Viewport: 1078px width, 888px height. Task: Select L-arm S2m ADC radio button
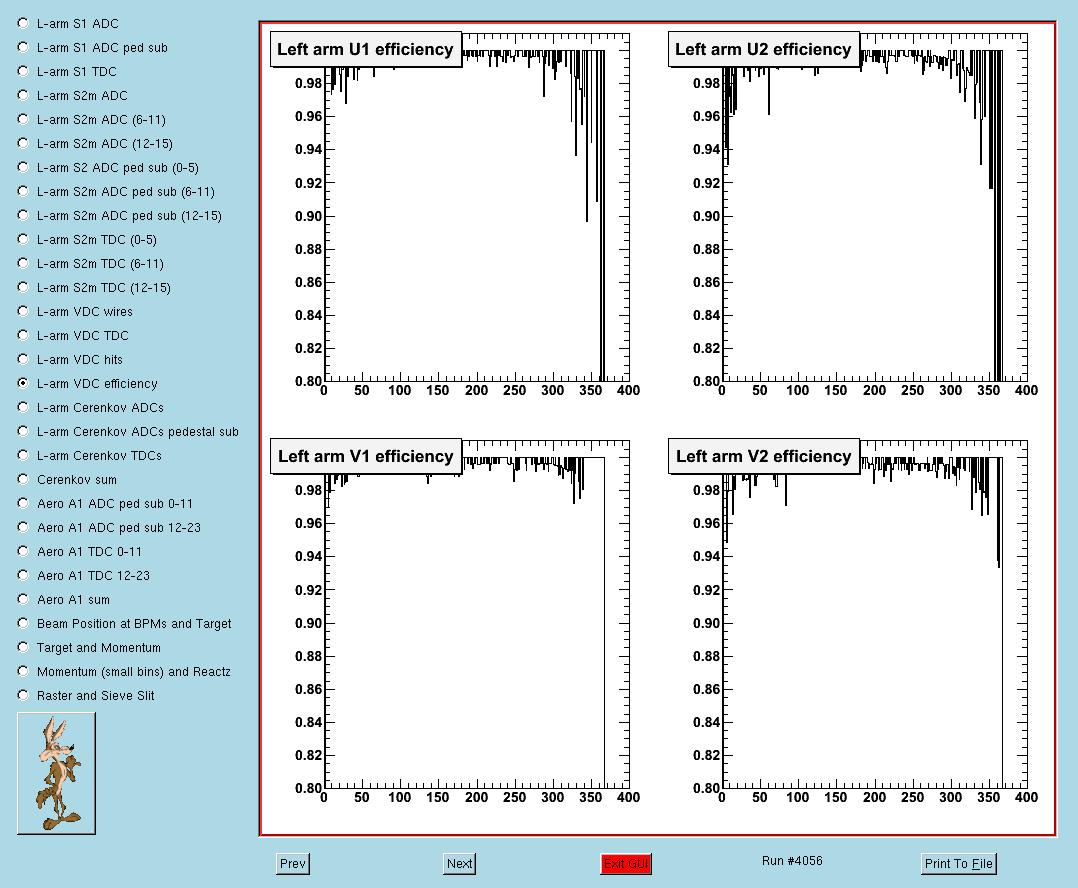point(23,96)
